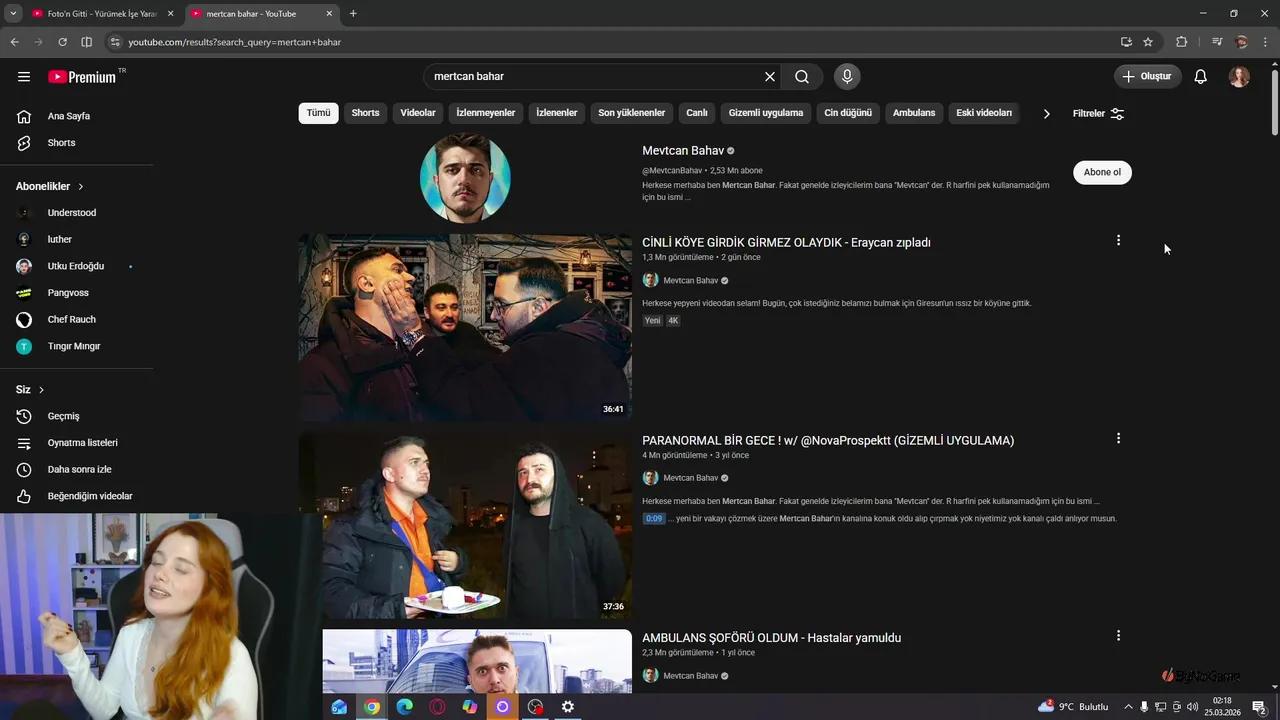1280x720 pixels.
Task: Select the Canlı filter chip
Action: [697, 113]
